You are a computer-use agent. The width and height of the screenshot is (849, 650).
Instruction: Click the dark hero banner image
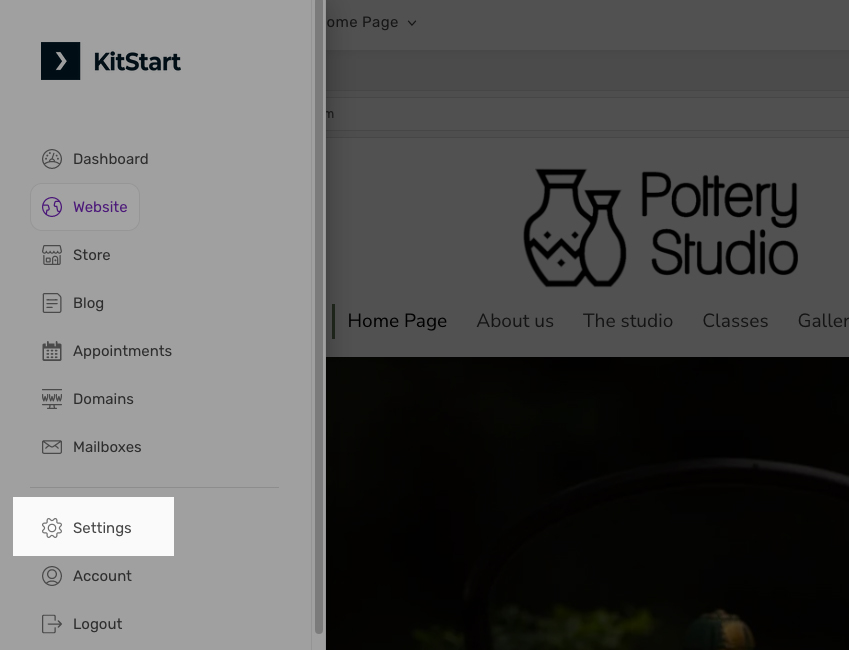tap(587, 503)
